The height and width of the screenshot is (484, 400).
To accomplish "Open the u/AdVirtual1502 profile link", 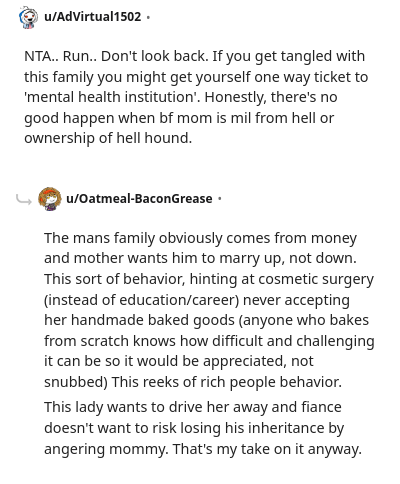I will click(93, 16).
